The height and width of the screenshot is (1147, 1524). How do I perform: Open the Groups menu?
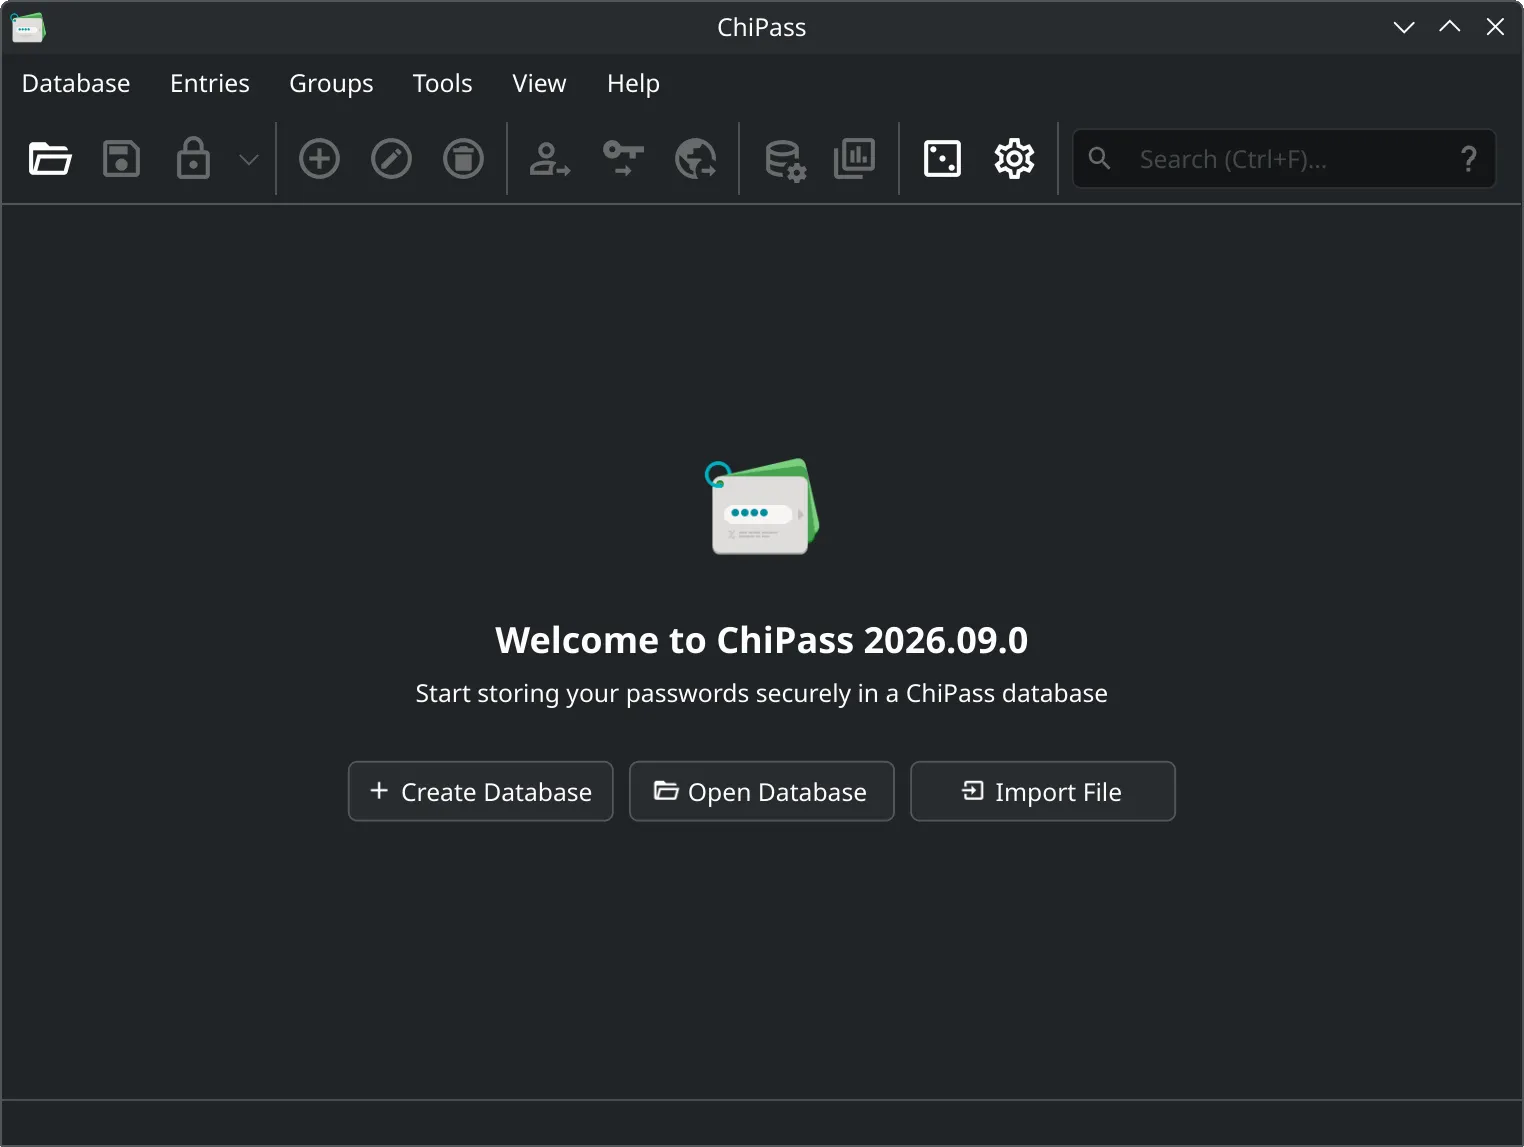click(x=331, y=83)
